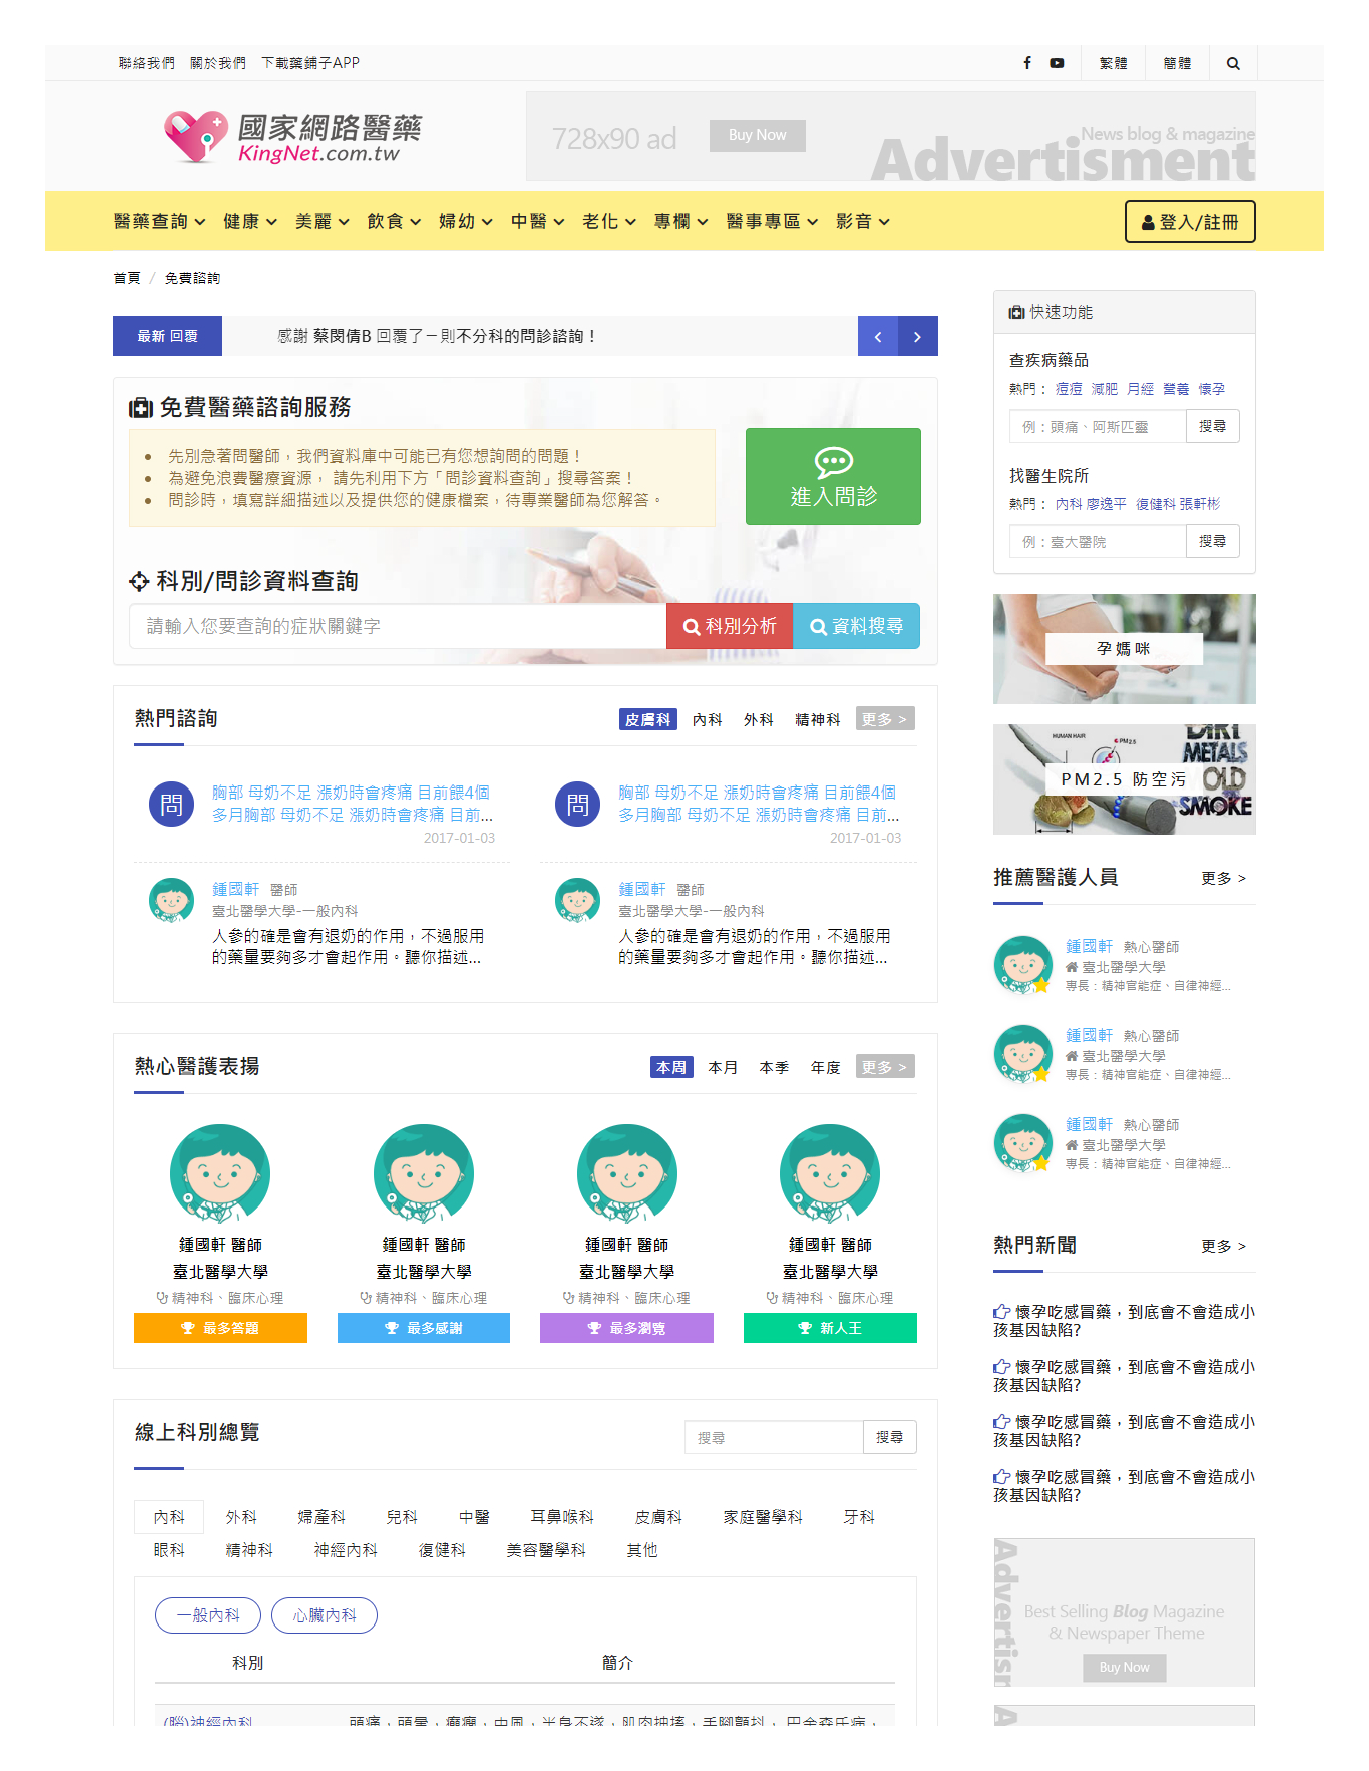Click the magnifier search icon in top bar
Screen dimensions: 1369x1771
pos(1232,63)
